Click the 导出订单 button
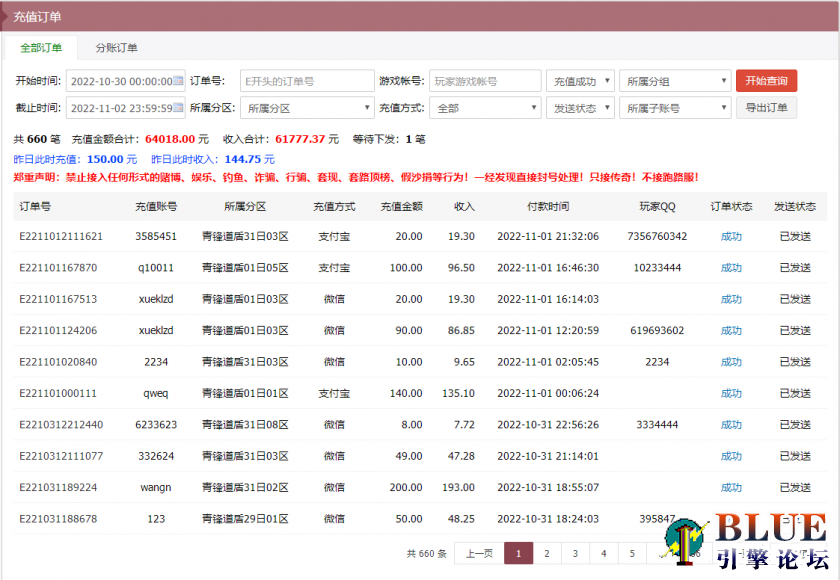The height and width of the screenshot is (580, 840). tap(766, 107)
